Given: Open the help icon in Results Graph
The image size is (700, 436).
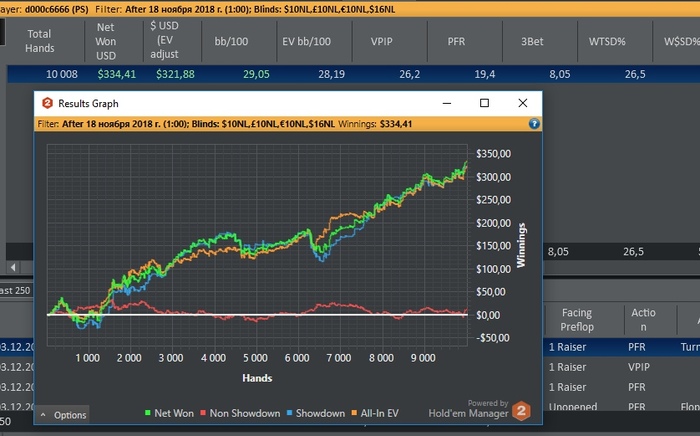Looking at the screenshot, I should coord(534,124).
